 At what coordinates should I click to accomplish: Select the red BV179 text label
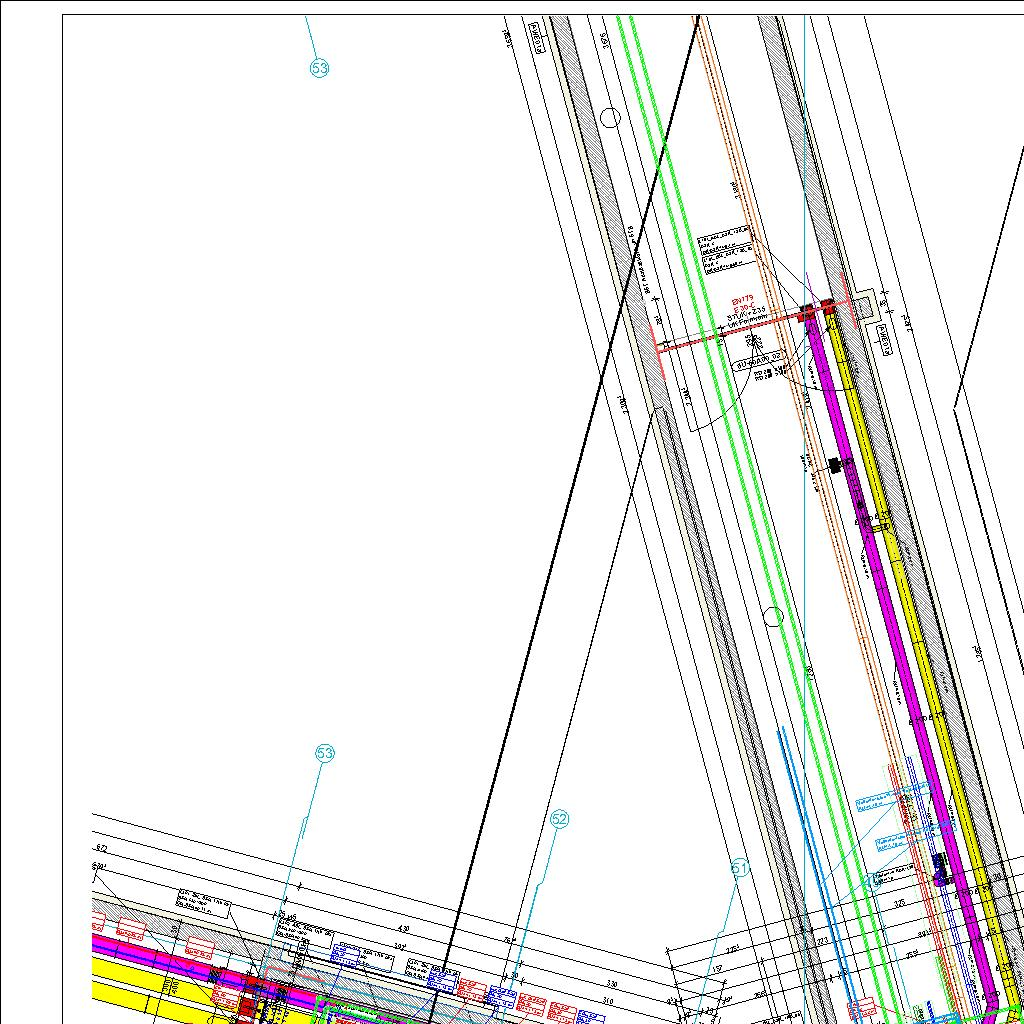click(x=742, y=299)
